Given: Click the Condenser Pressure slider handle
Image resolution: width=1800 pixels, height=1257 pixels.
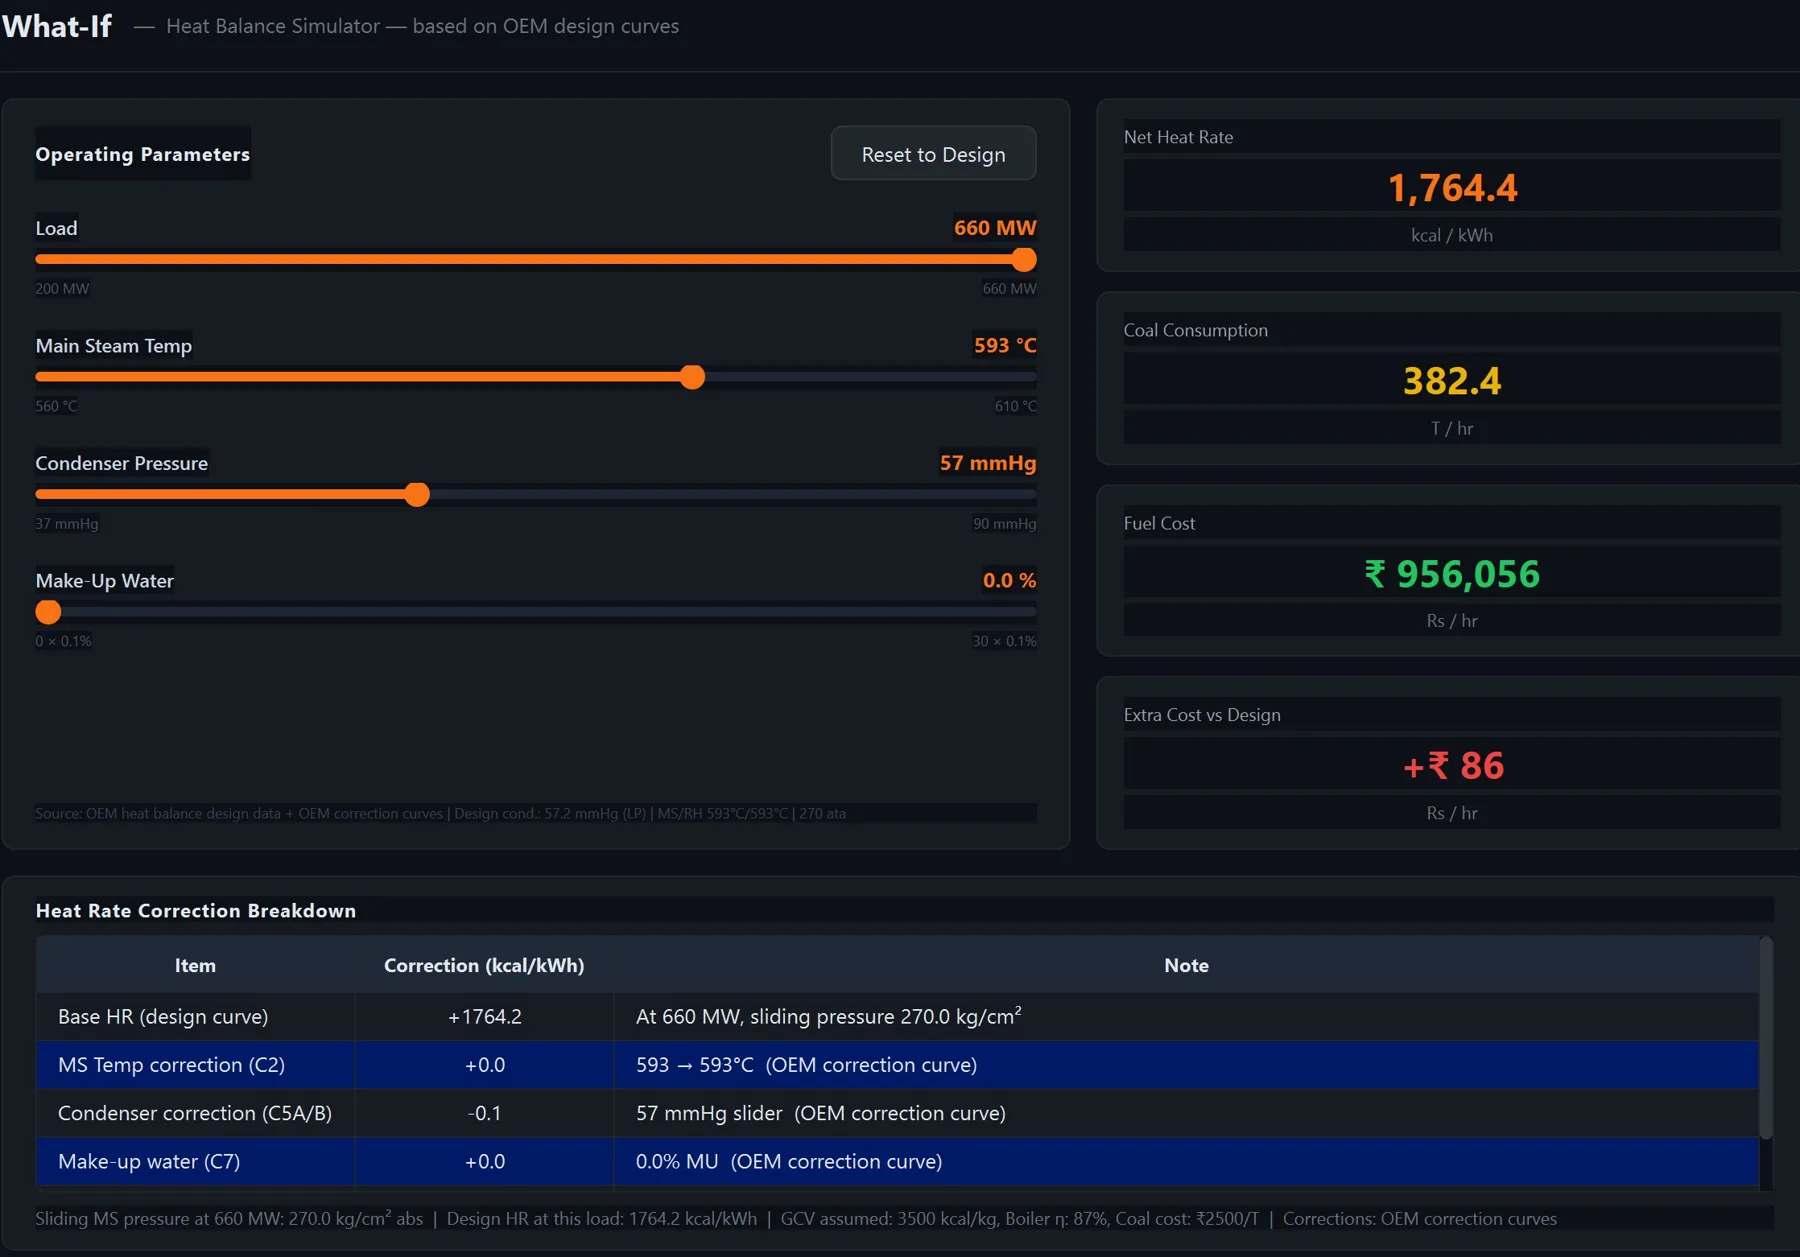Looking at the screenshot, I should click(x=417, y=494).
